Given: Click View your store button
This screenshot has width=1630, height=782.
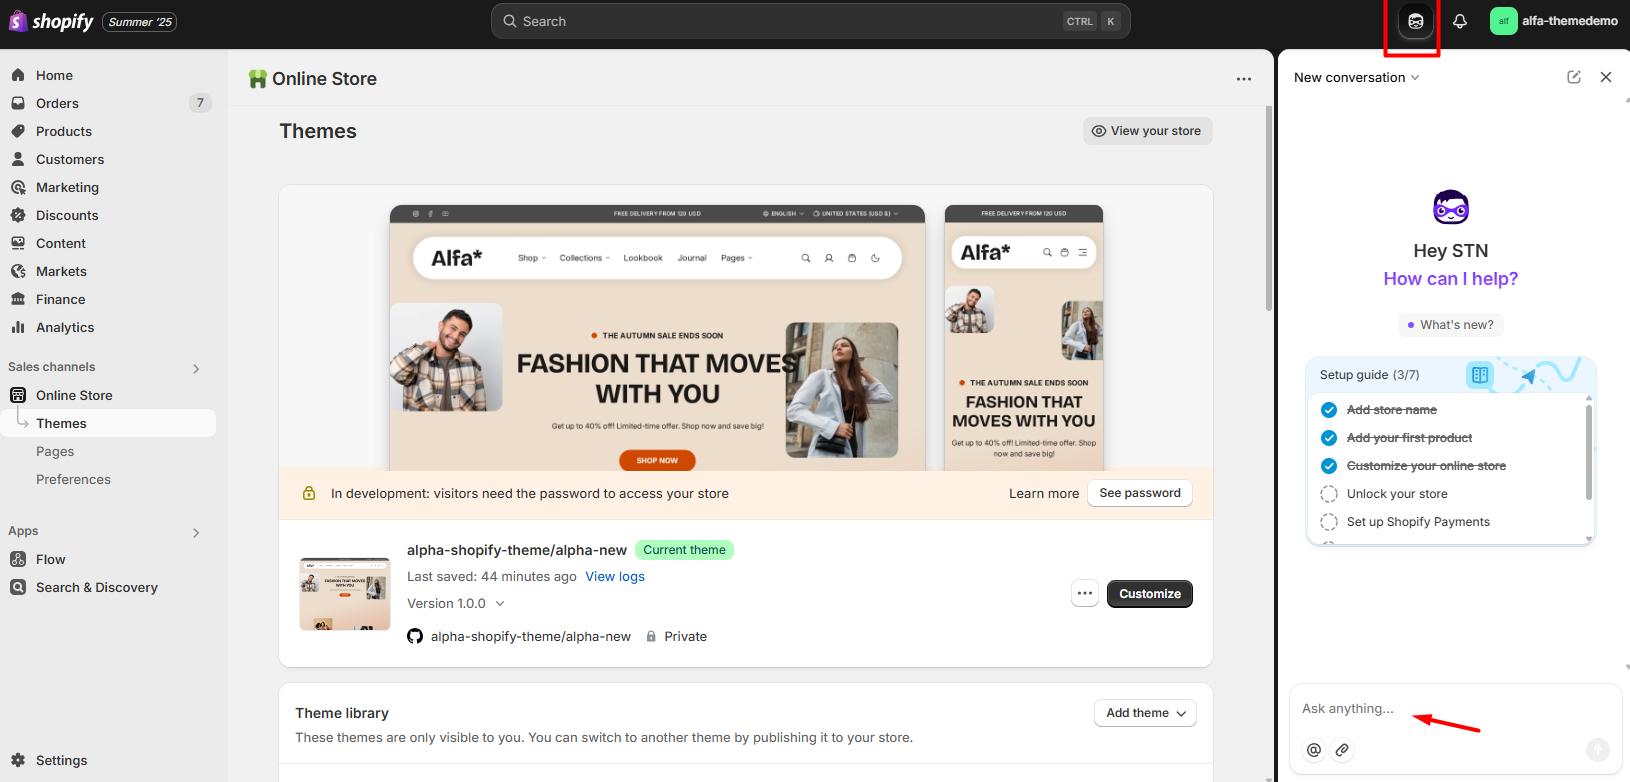Looking at the screenshot, I should click(x=1147, y=131).
